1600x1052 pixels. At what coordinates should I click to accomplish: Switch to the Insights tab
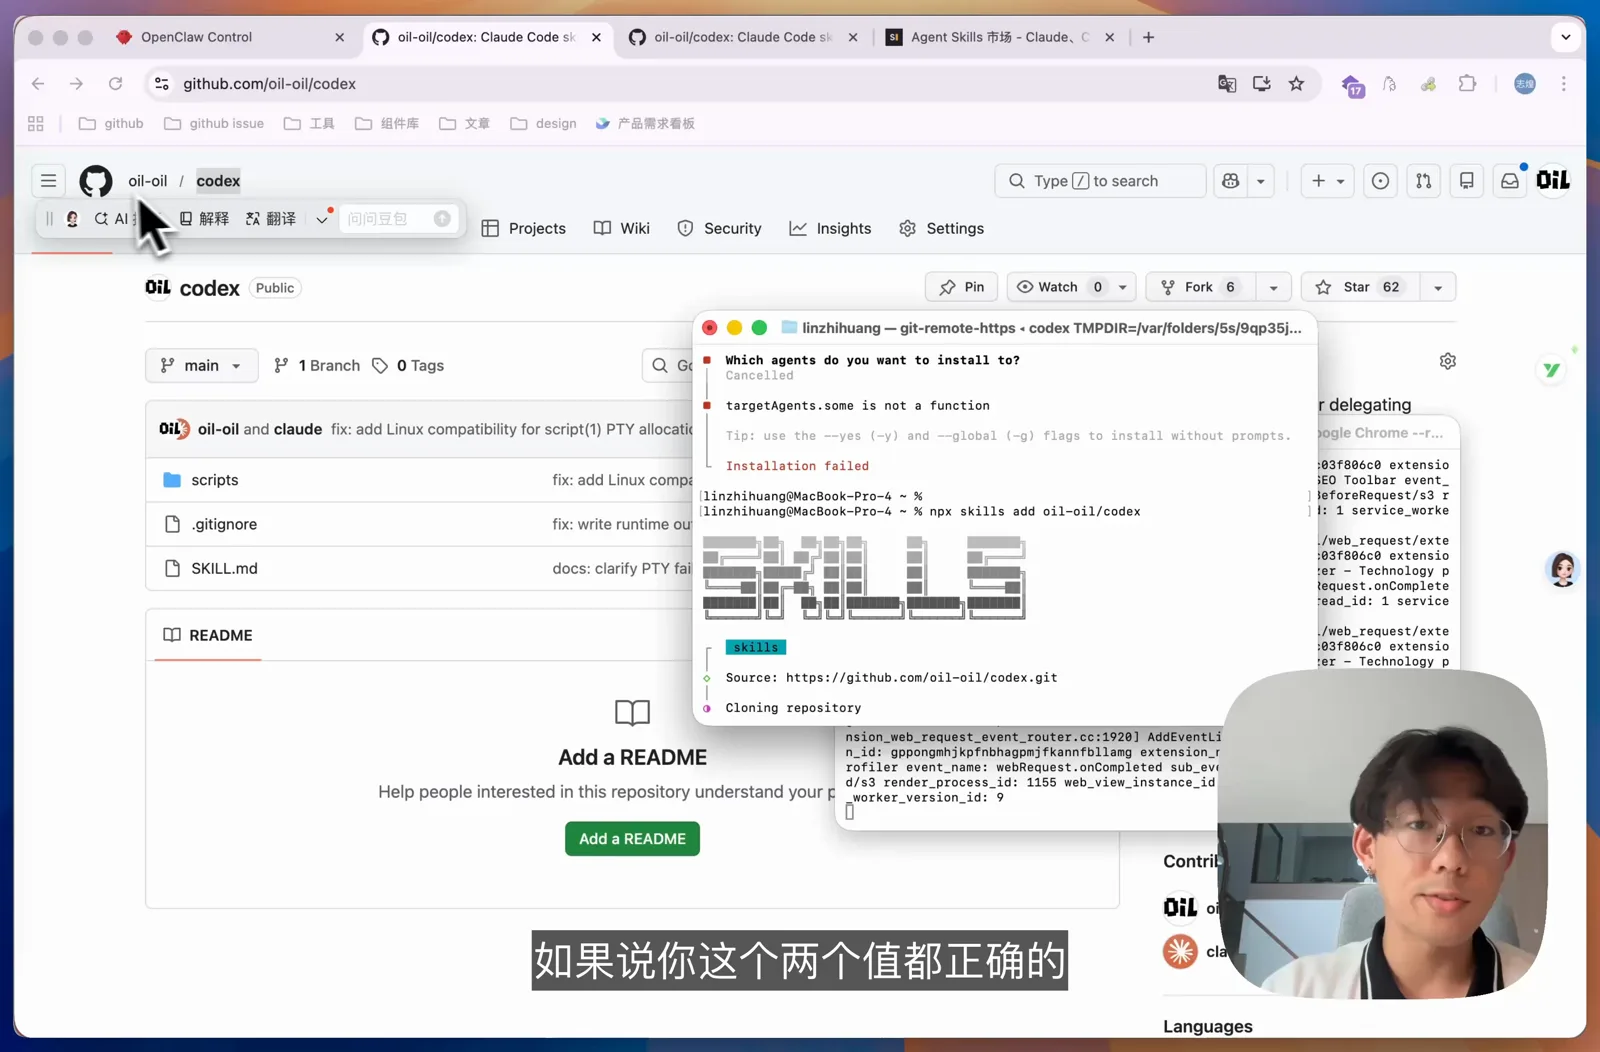(x=830, y=228)
